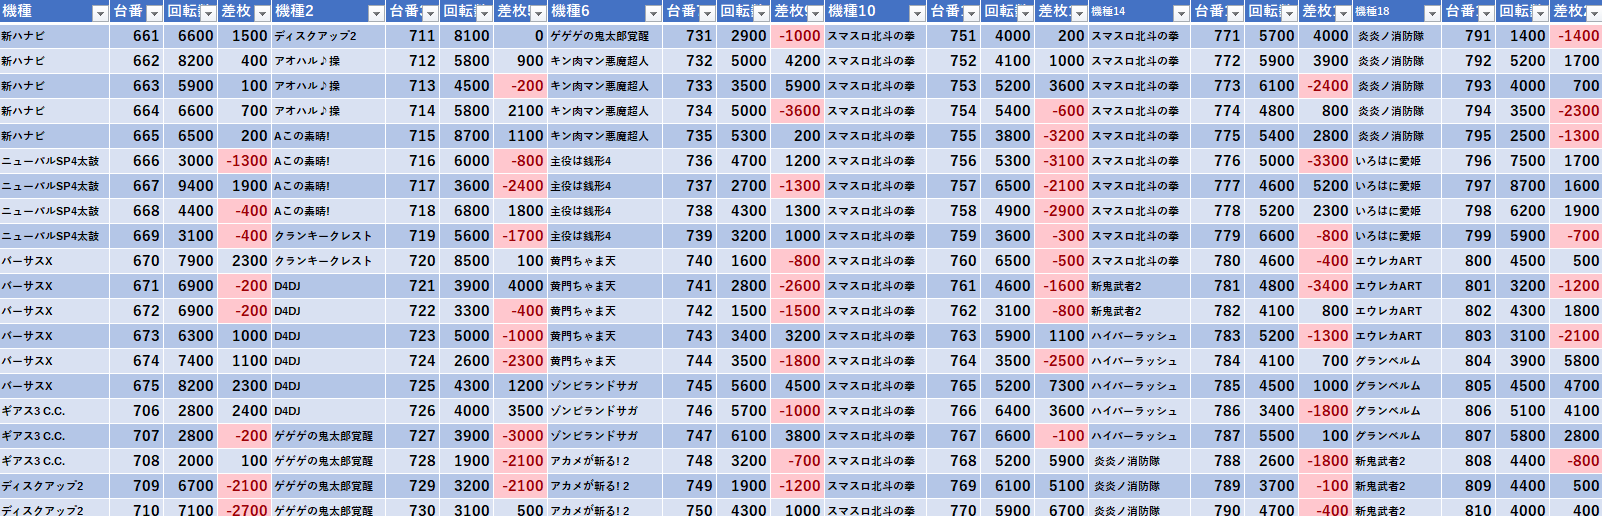The height and width of the screenshot is (516, 1602).
Task: Open 台番 filter arrow right after 機種10
Action: (x=970, y=13)
